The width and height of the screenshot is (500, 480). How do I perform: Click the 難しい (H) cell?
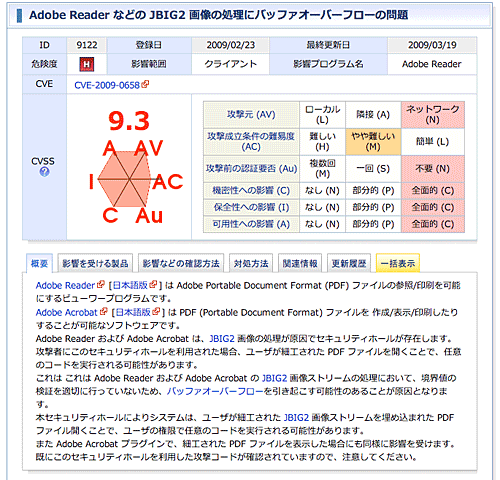click(x=322, y=142)
